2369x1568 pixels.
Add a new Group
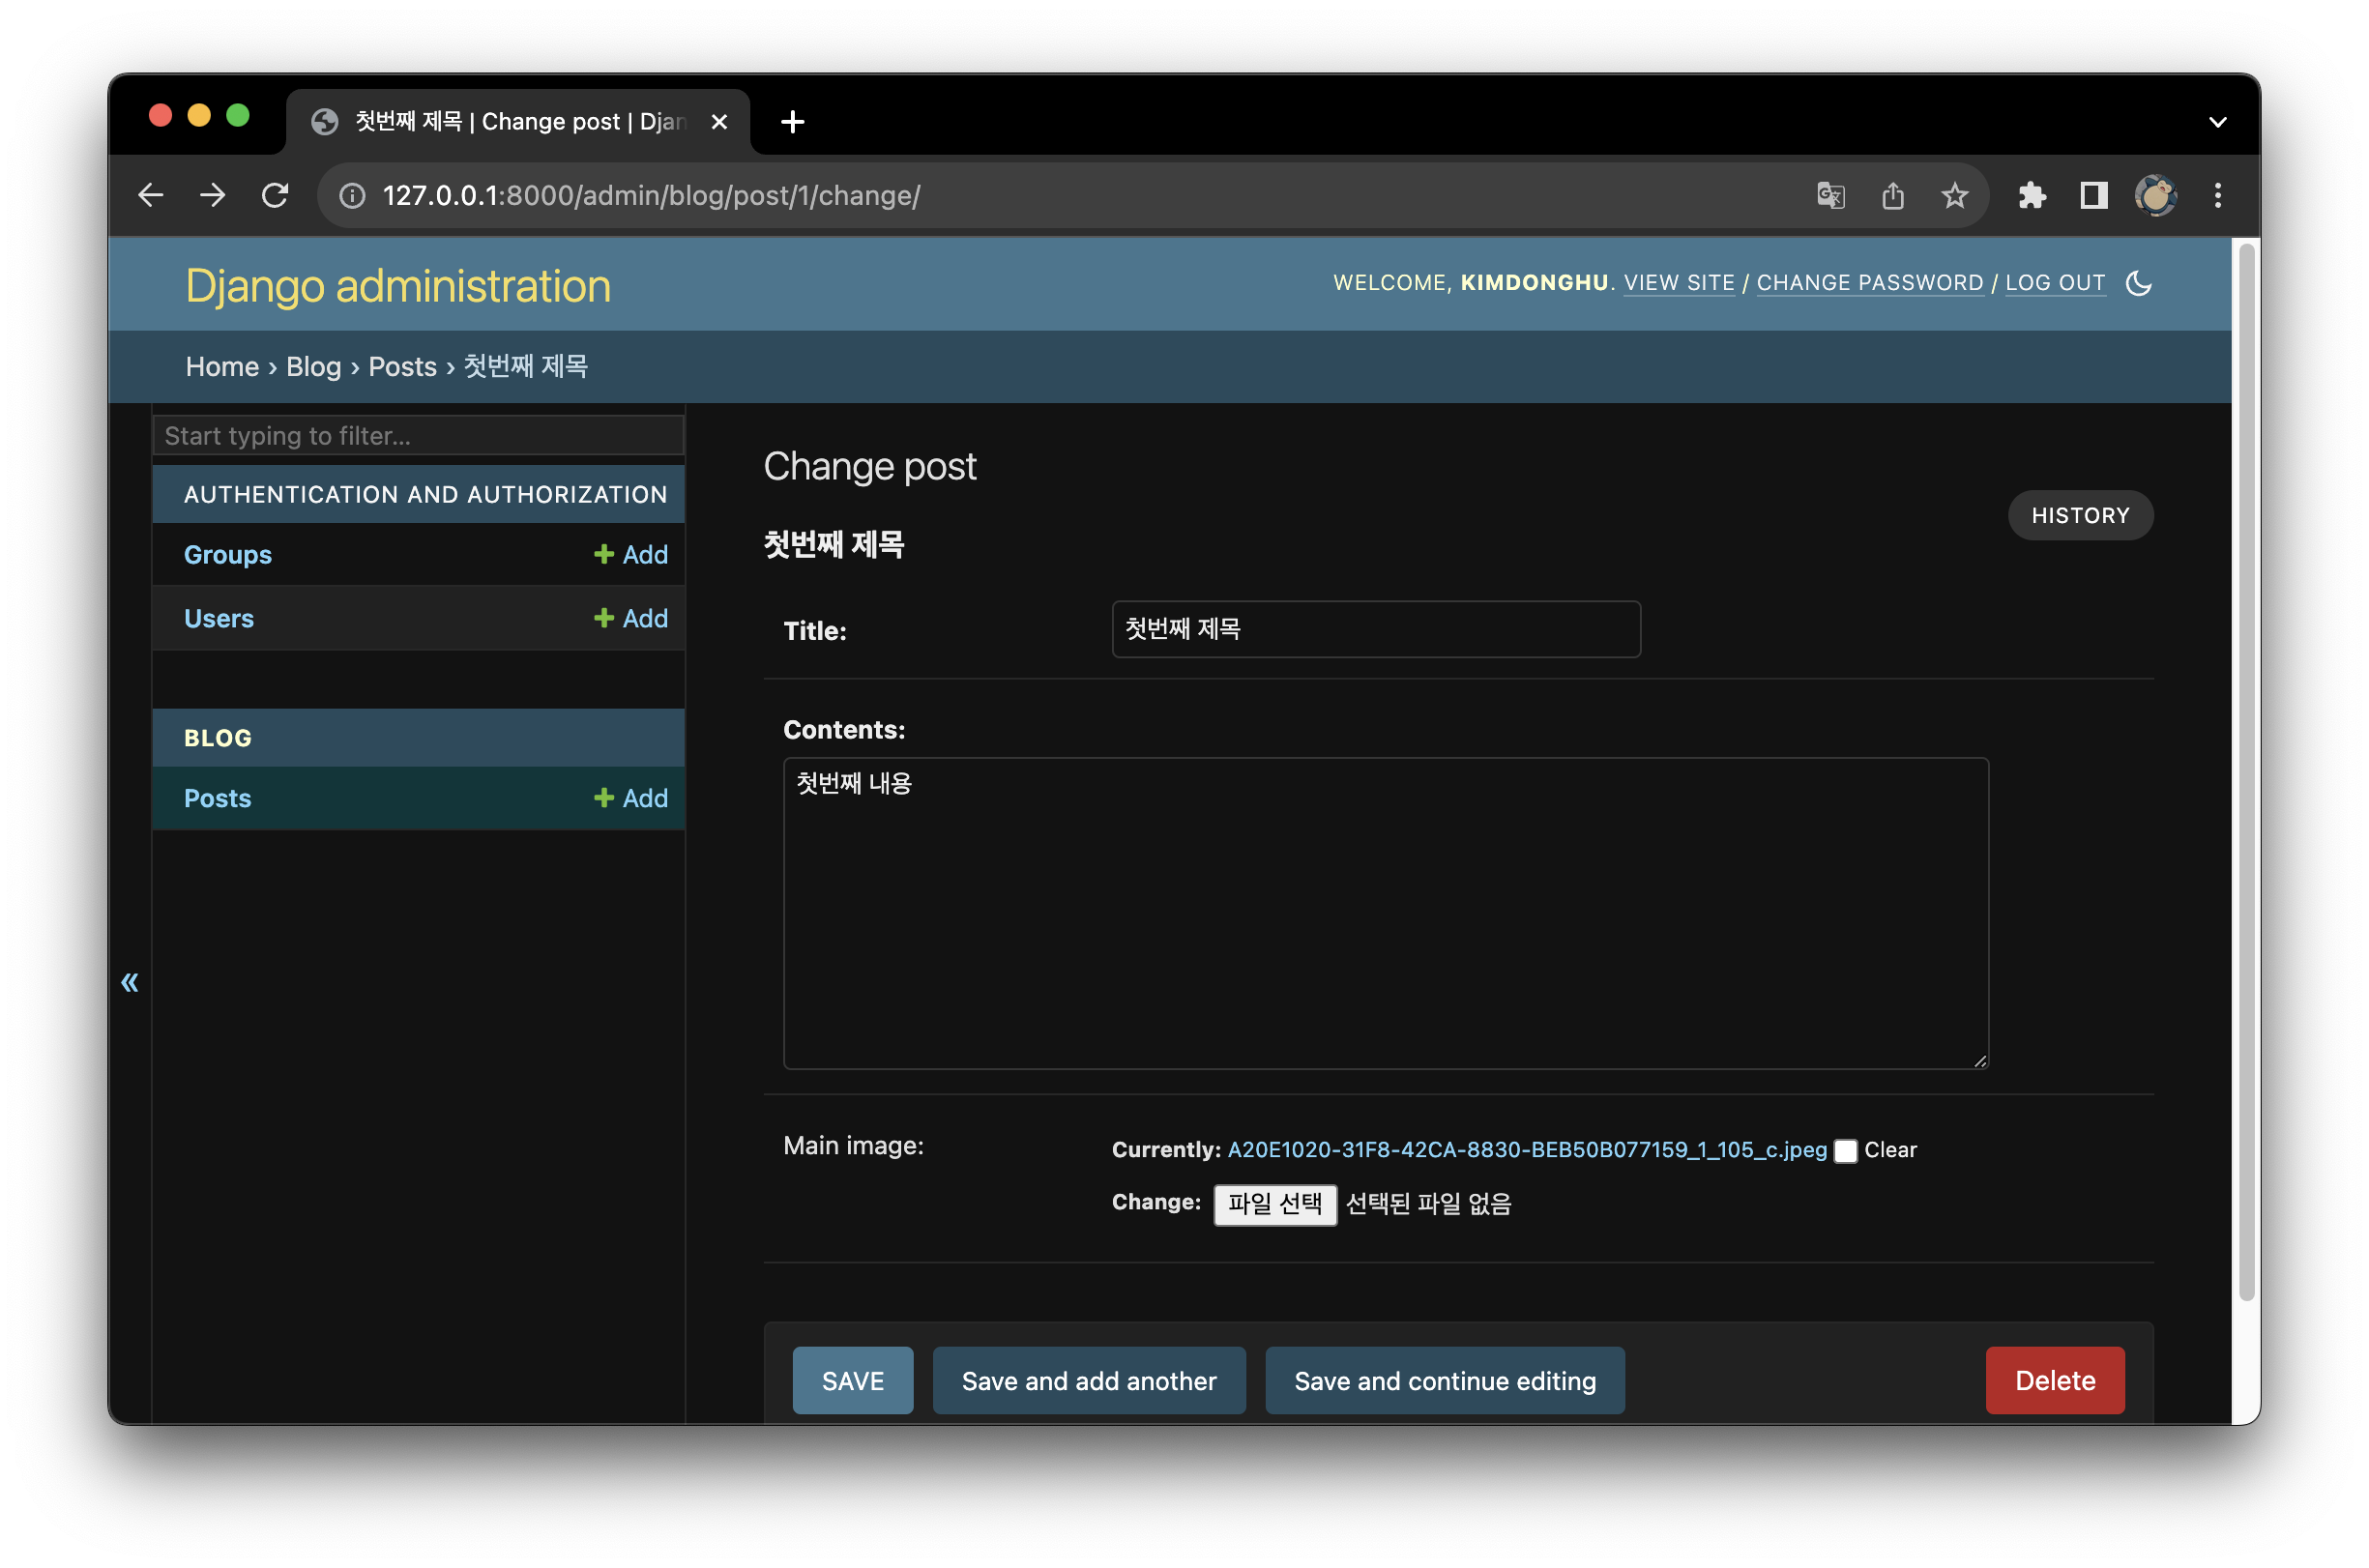(631, 555)
